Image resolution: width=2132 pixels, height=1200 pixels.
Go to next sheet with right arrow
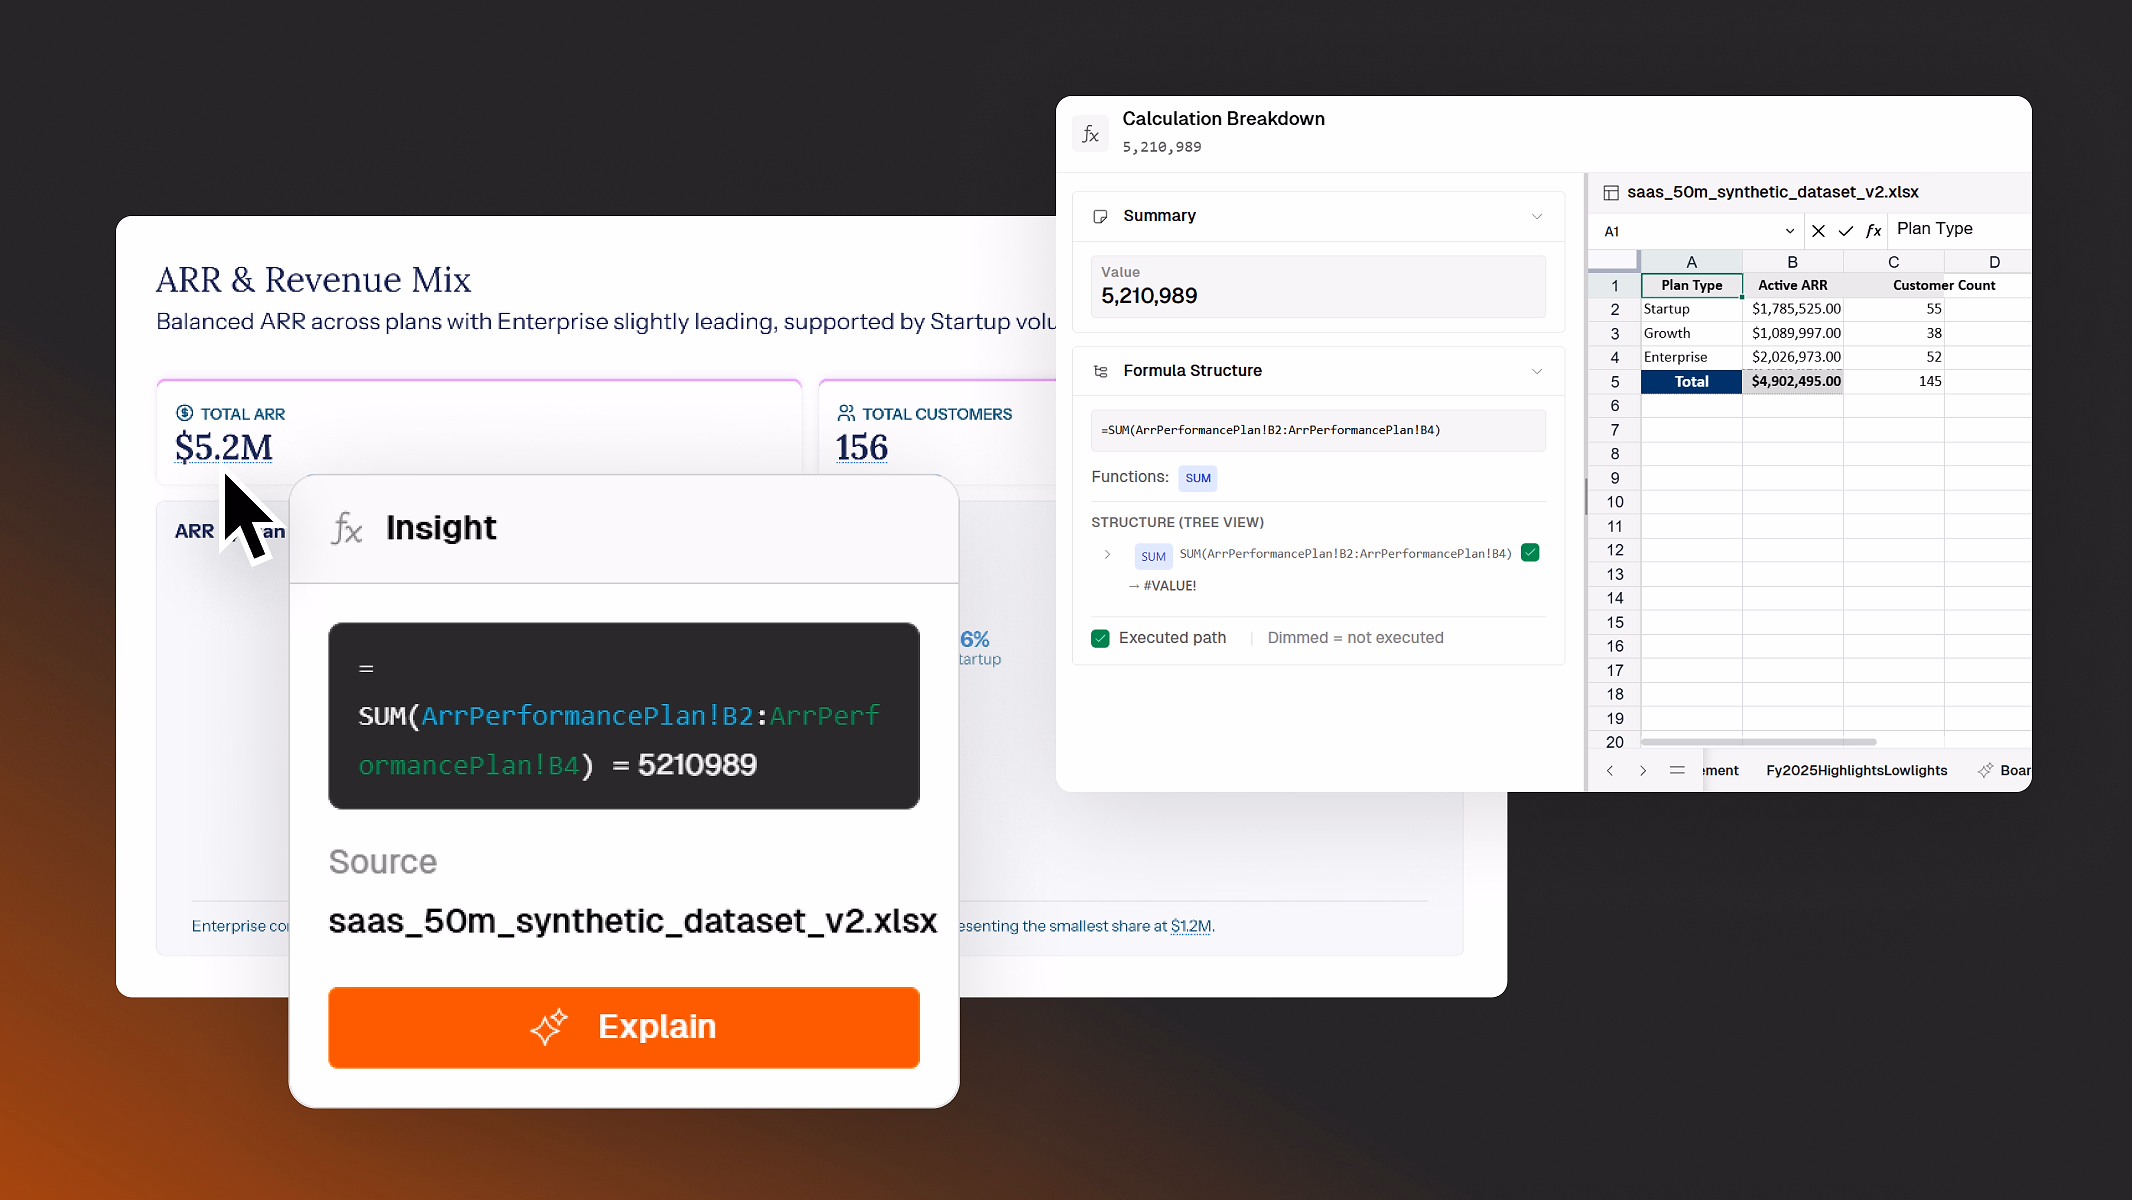1643,770
